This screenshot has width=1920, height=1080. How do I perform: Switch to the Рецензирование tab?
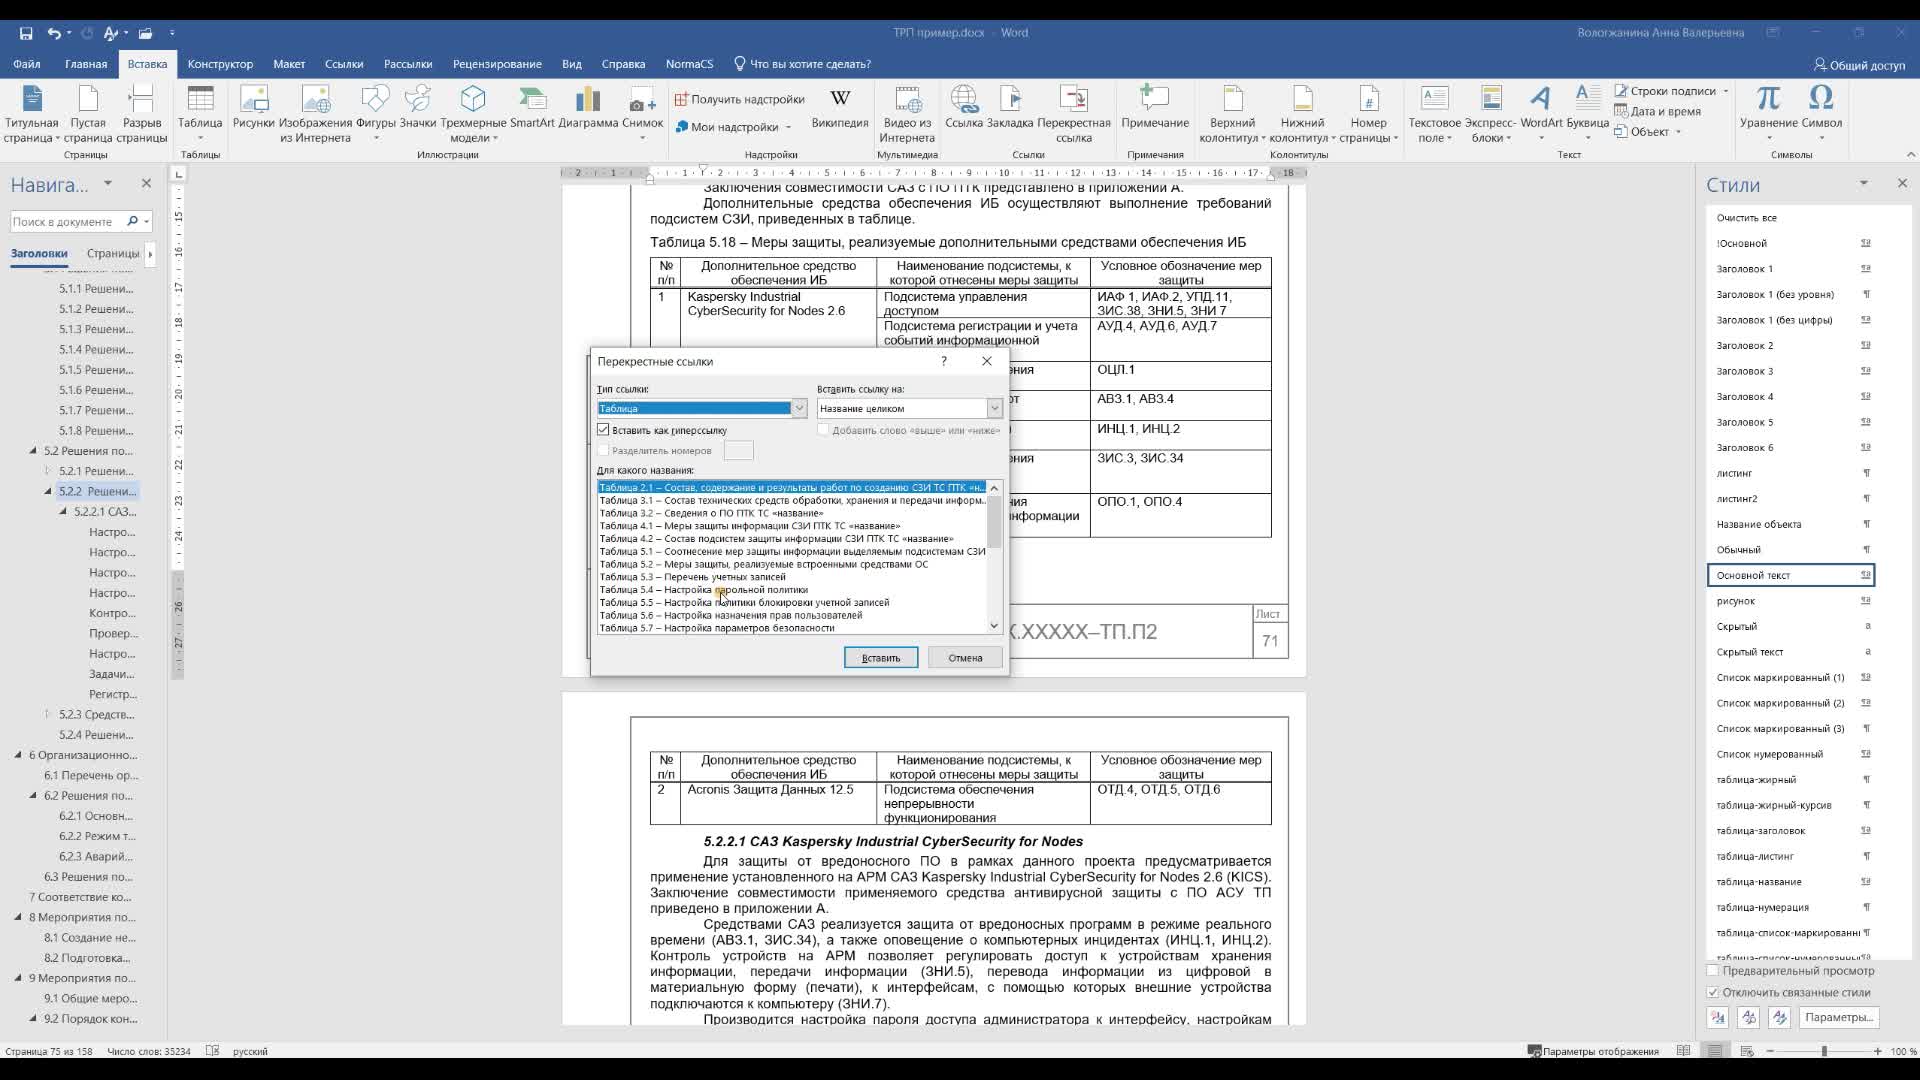tap(497, 64)
